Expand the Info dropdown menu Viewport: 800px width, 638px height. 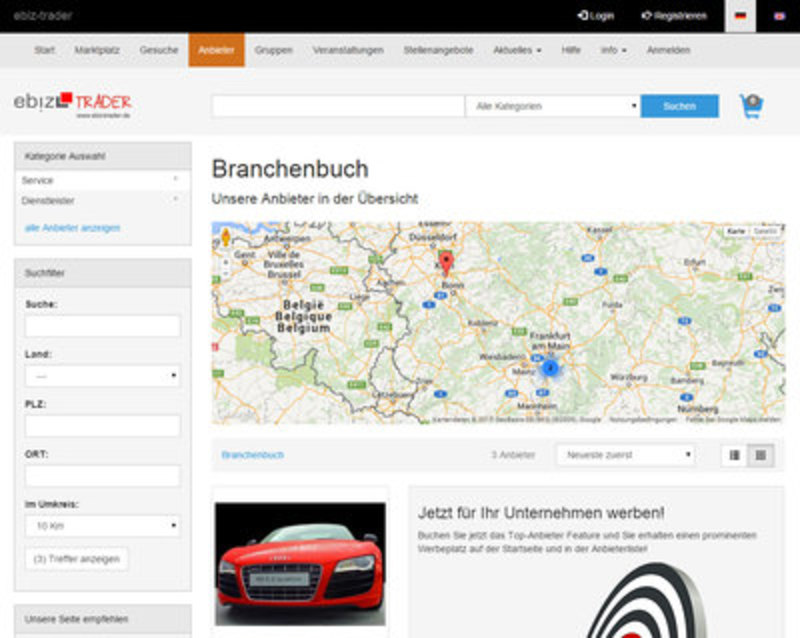(x=614, y=50)
